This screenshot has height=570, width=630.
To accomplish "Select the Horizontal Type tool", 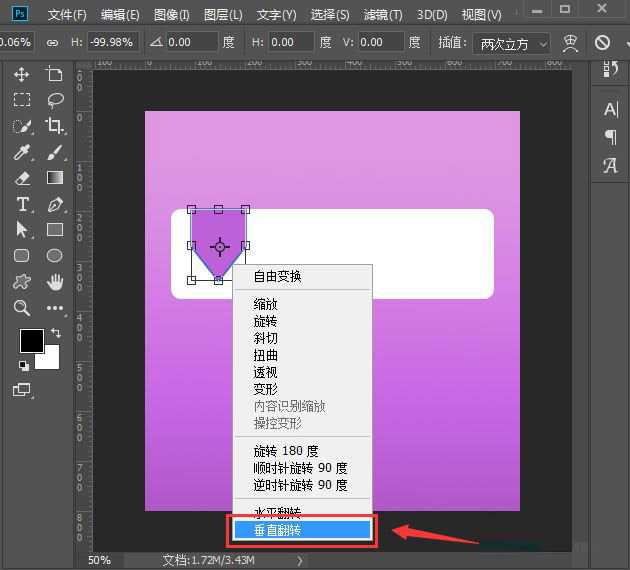I will [x=22, y=204].
